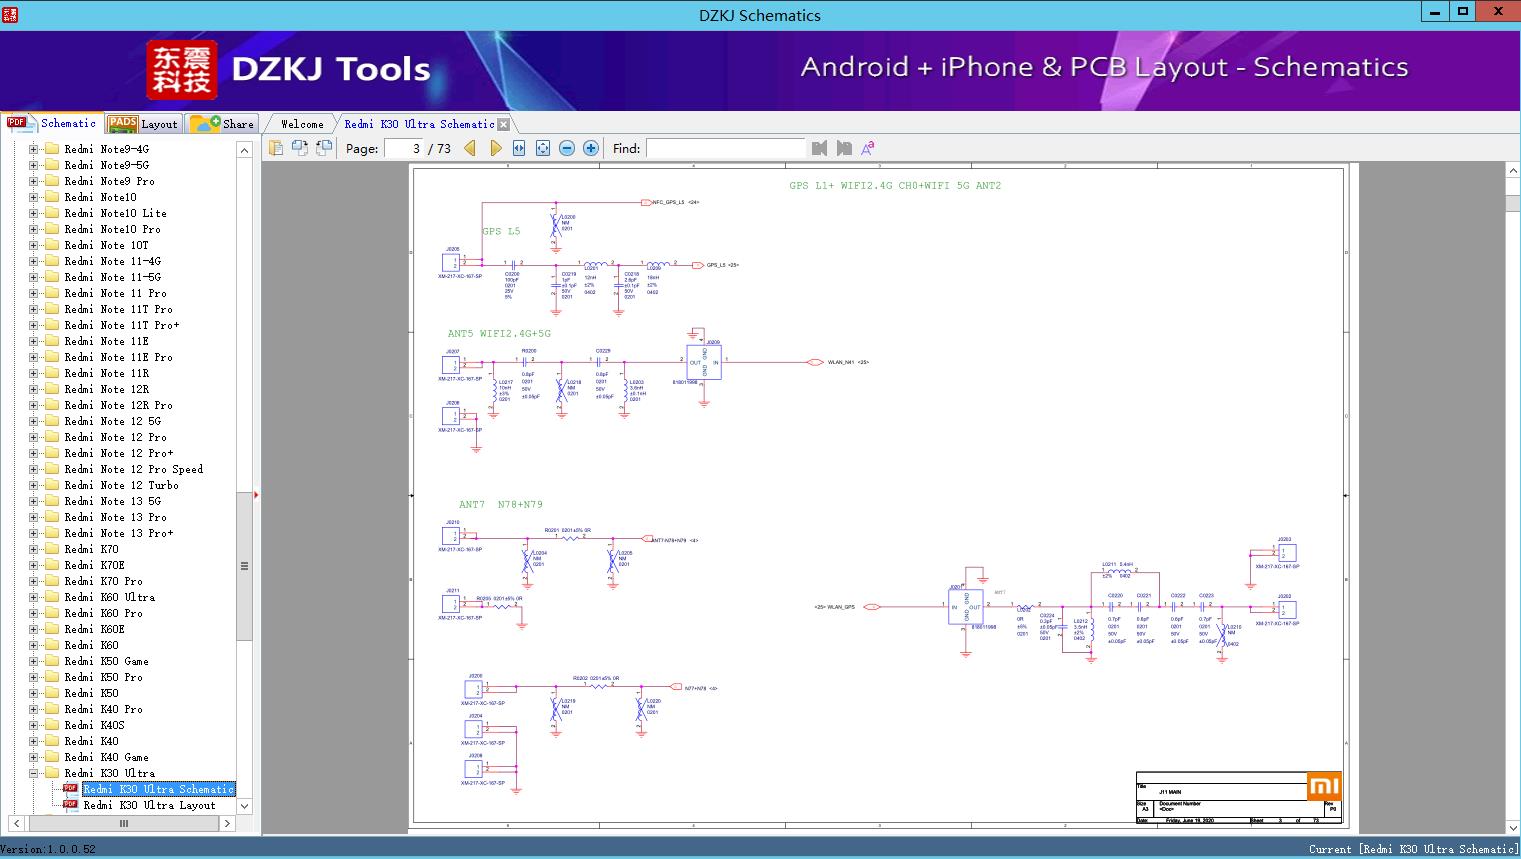Open the Welcome tab
Image resolution: width=1521 pixels, height=859 pixels.
pos(301,124)
